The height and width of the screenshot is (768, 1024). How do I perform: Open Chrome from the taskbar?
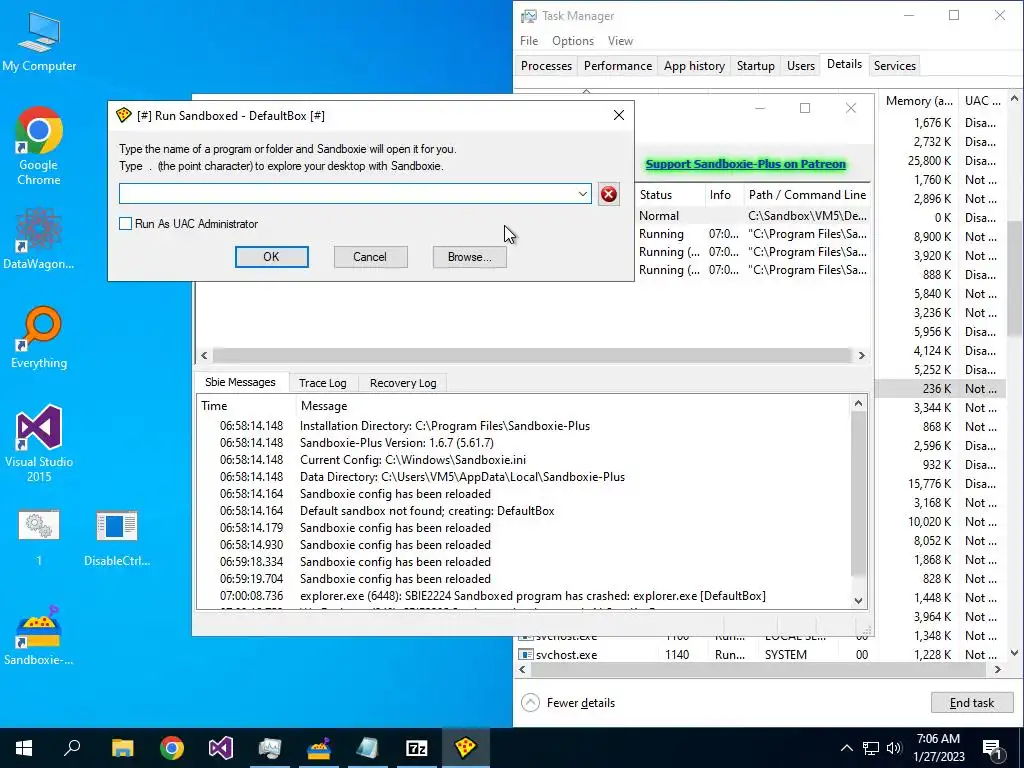pos(172,748)
